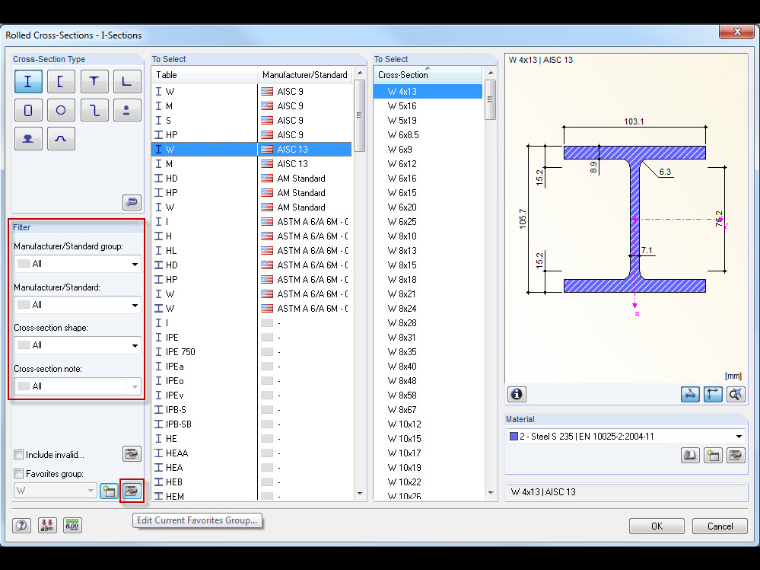The height and width of the screenshot is (570, 760).
Task: Click scrollbar thumb of table list
Action: pyautogui.click(x=360, y=115)
